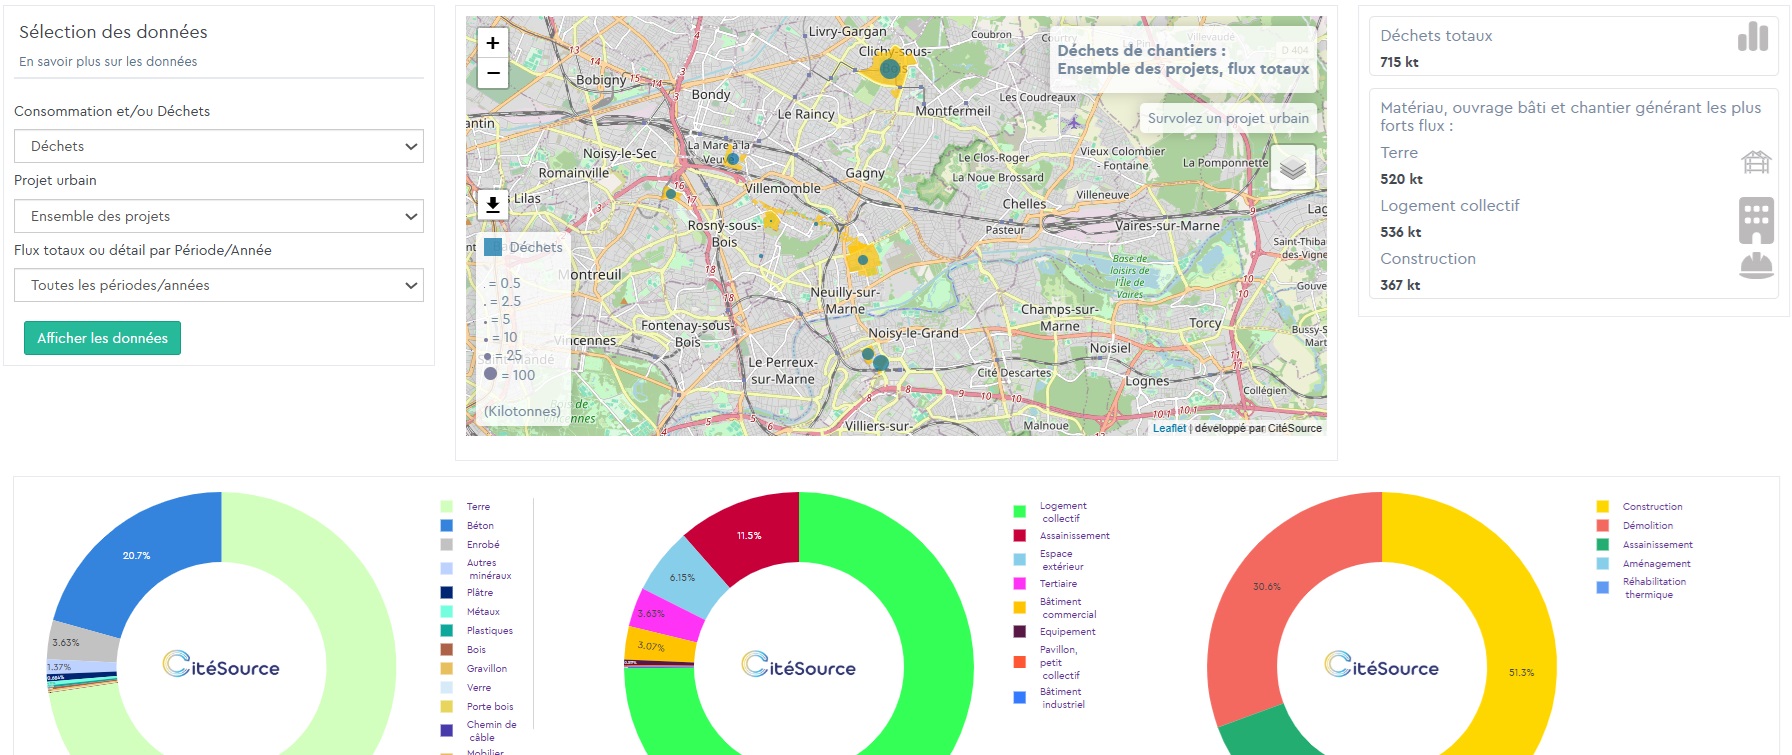
Task: Open En savoir plus sur les données link
Action: point(108,62)
